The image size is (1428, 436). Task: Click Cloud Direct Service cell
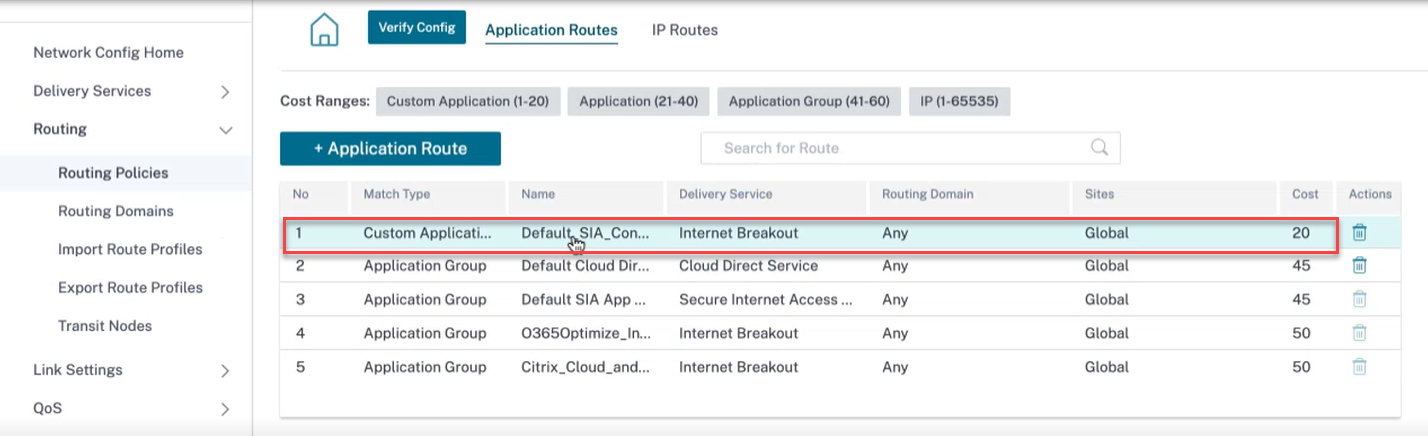(748, 266)
